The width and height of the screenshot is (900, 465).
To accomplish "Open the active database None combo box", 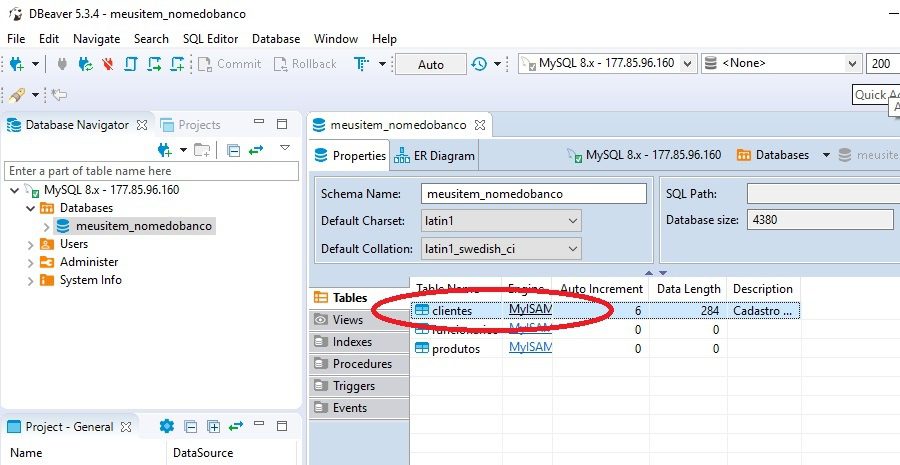I will point(781,64).
